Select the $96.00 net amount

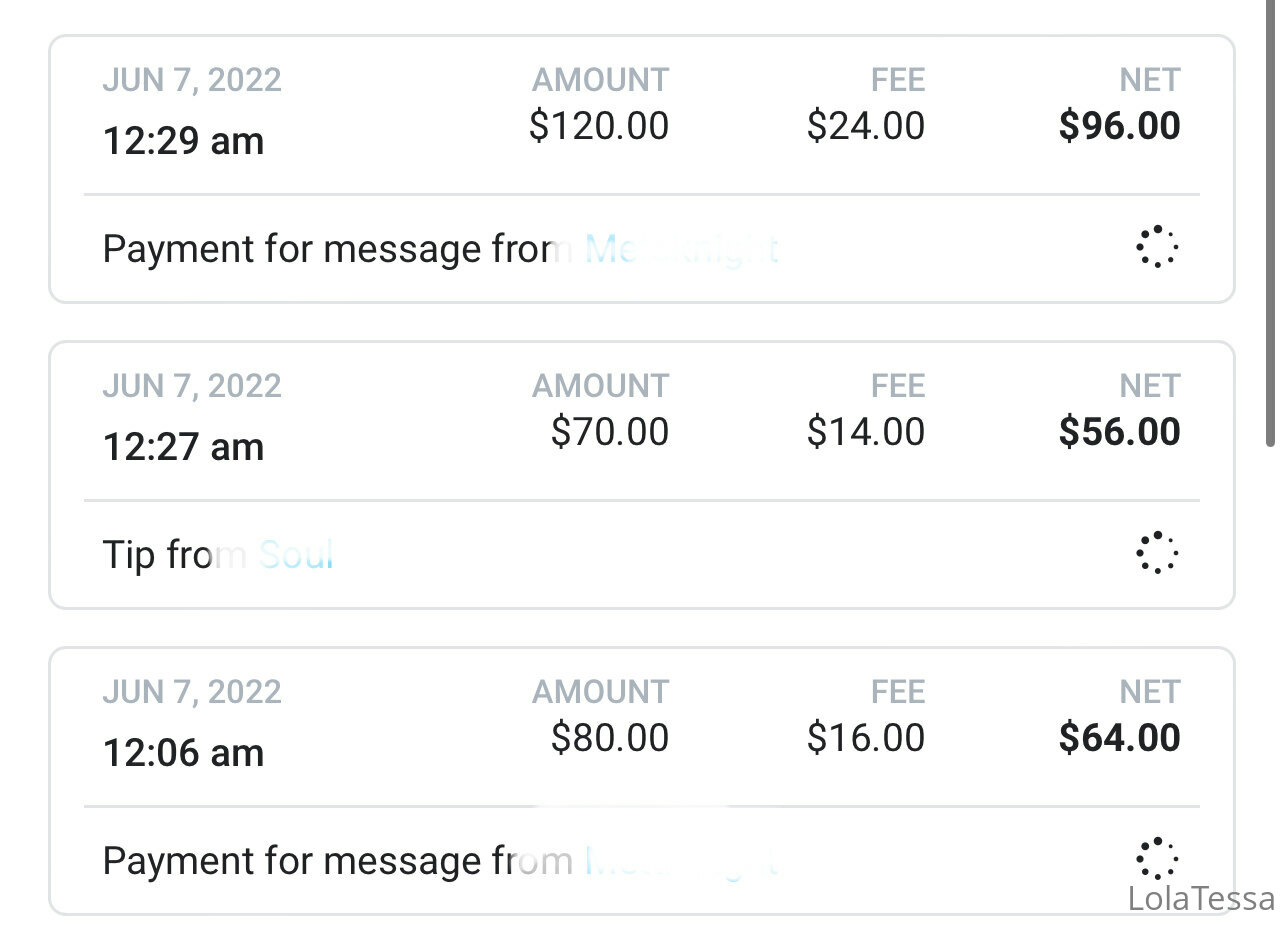point(1120,126)
